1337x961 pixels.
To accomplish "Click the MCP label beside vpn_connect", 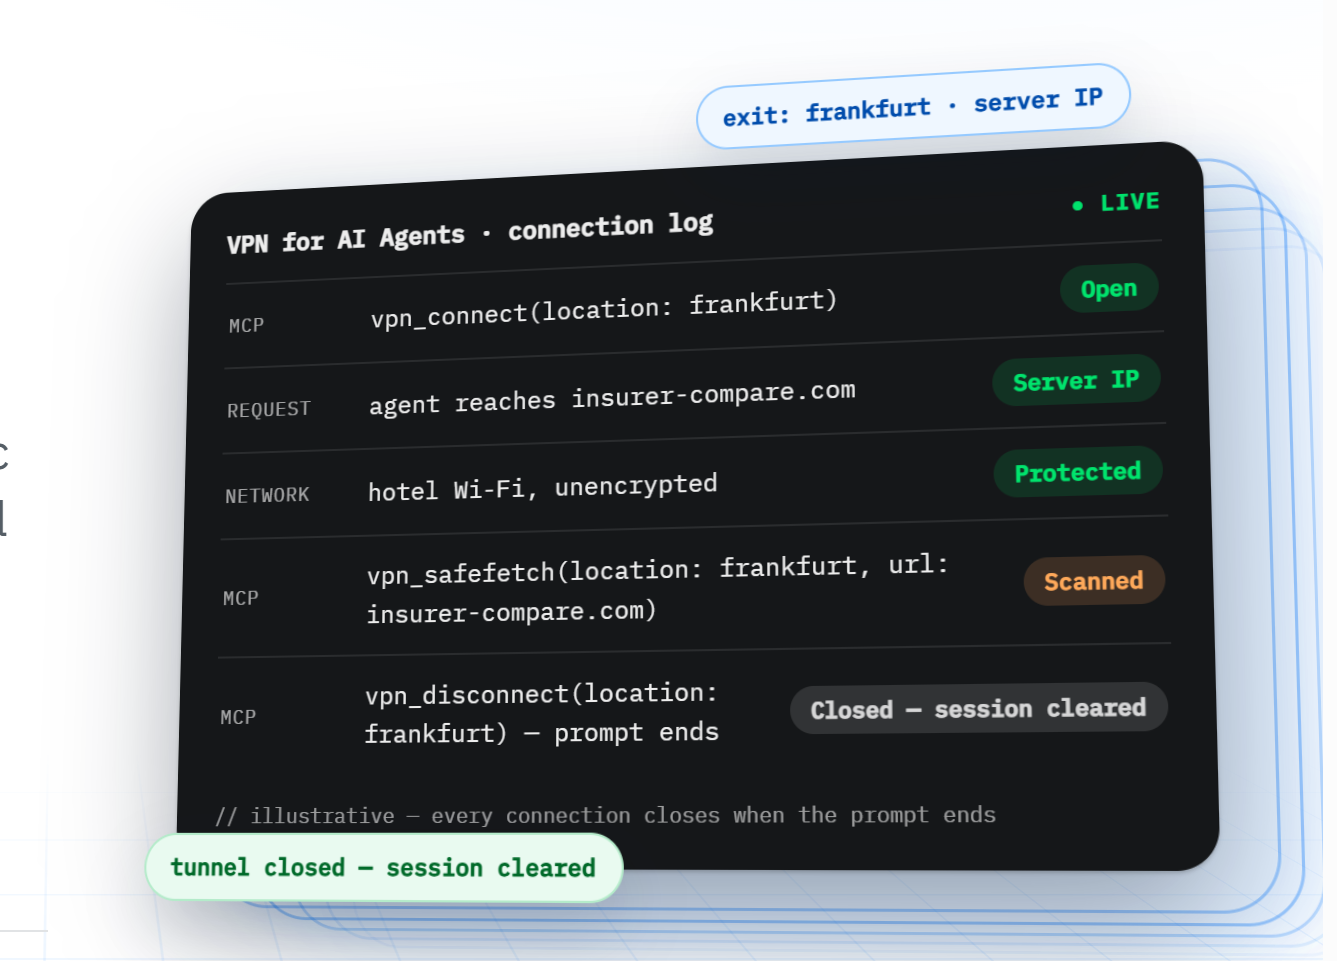I will point(246,326).
